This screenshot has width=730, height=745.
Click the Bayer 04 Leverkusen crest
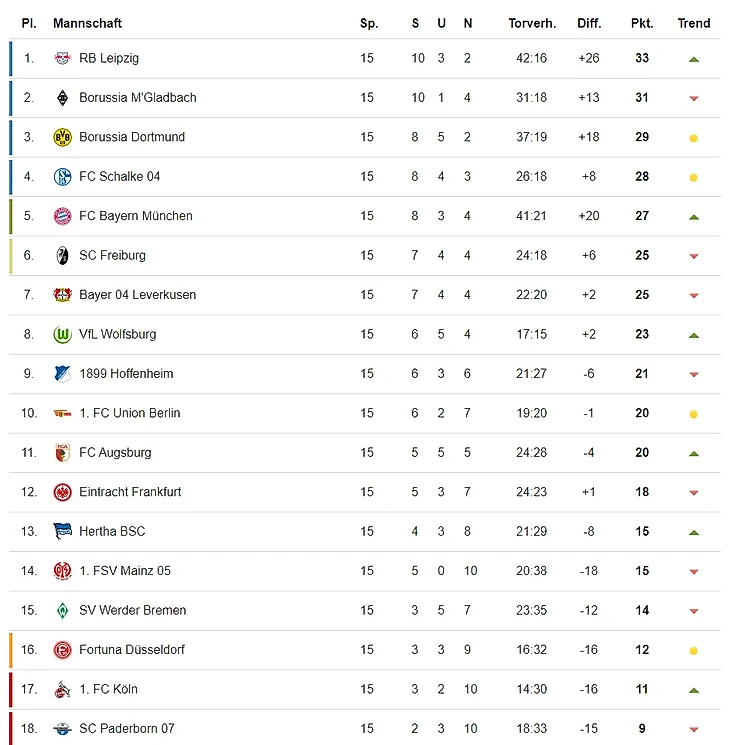coord(62,295)
